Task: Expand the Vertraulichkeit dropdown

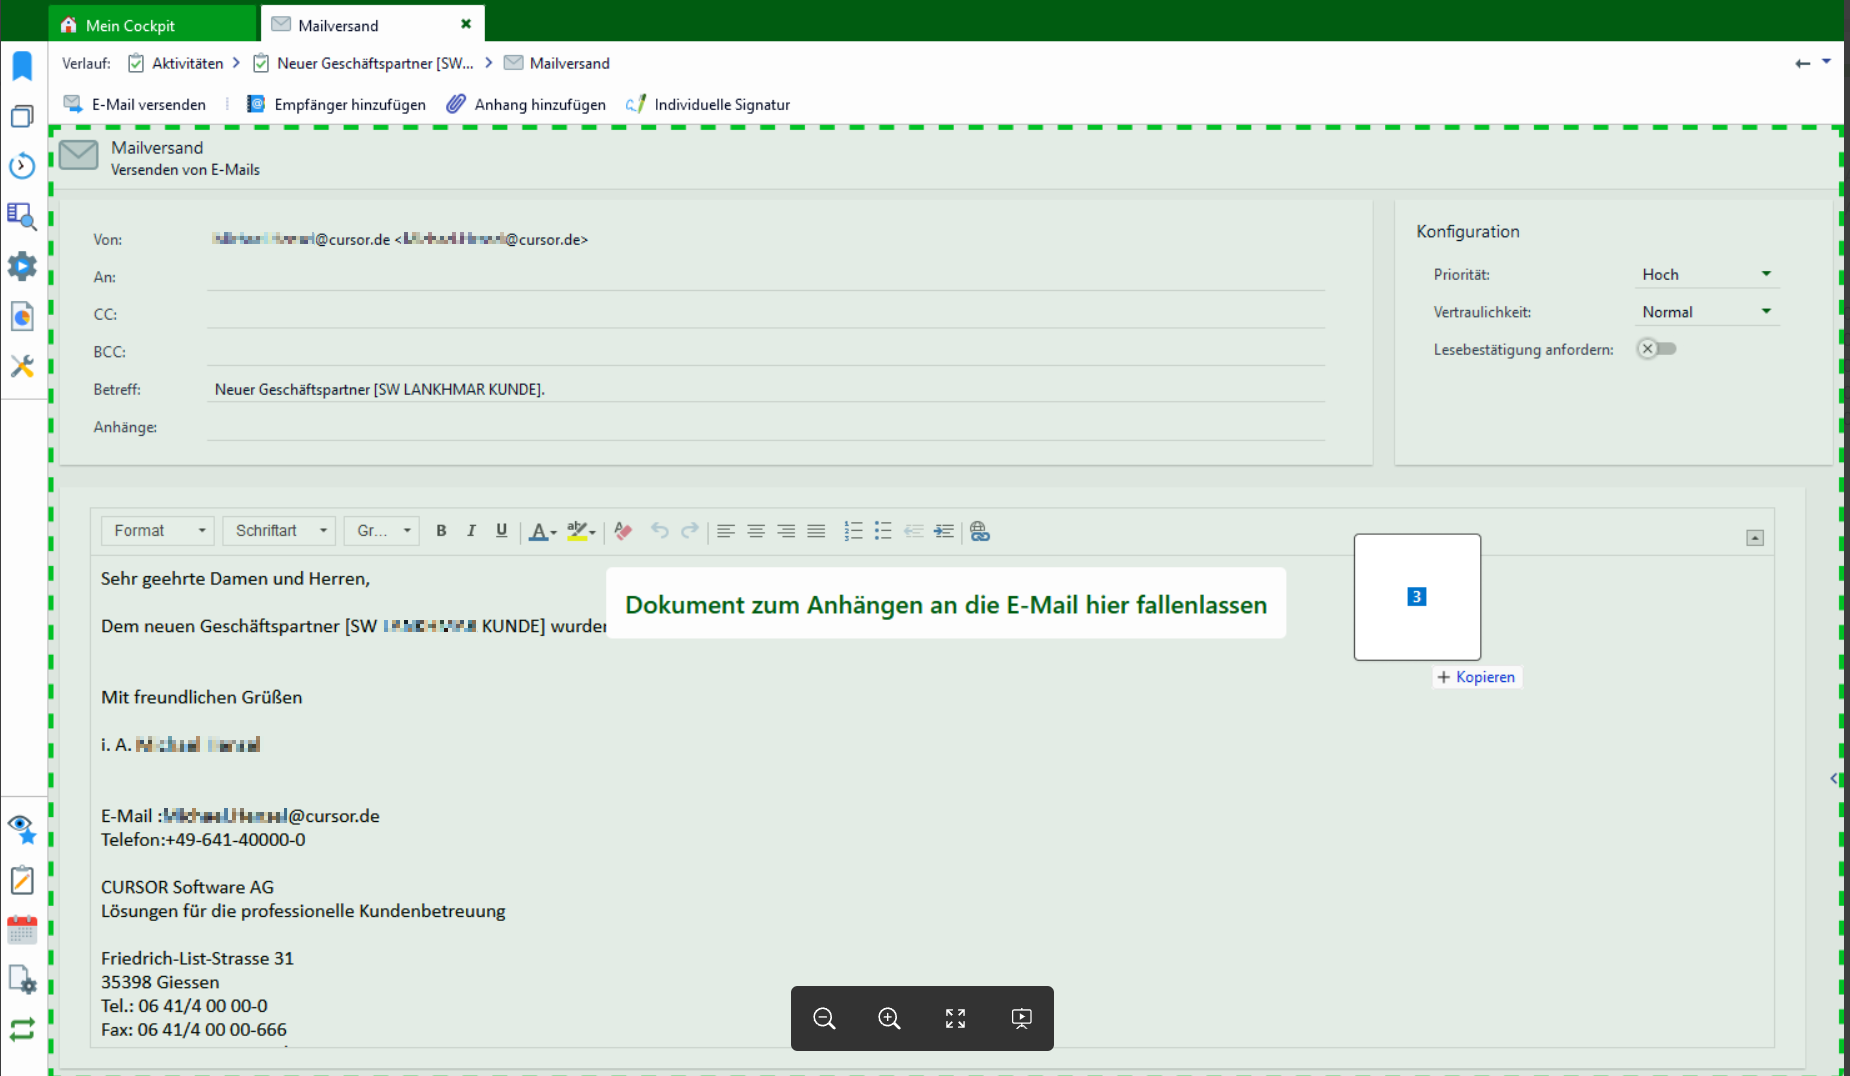Action: click(x=1706, y=312)
